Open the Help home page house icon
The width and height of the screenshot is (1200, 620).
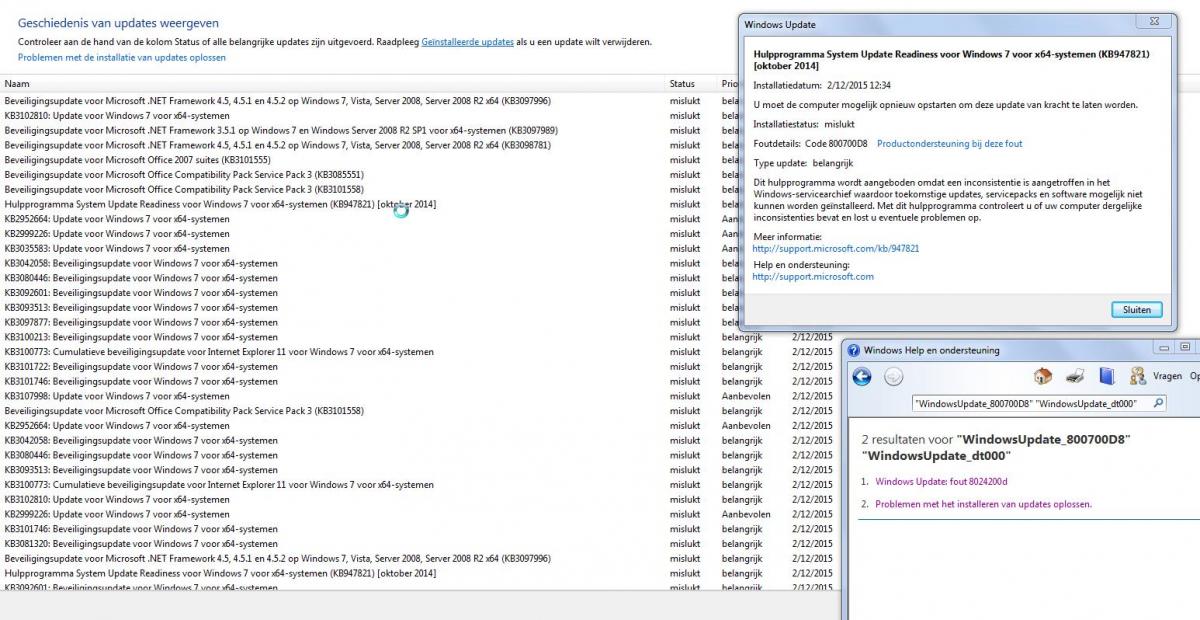1042,376
